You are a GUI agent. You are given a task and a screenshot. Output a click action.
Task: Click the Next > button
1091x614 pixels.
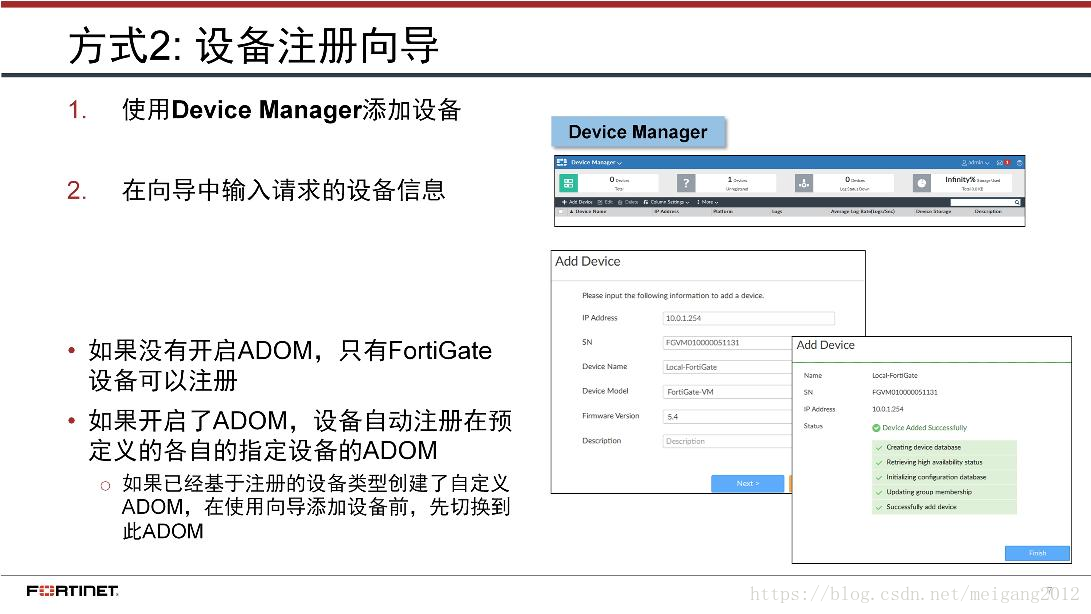click(x=747, y=483)
